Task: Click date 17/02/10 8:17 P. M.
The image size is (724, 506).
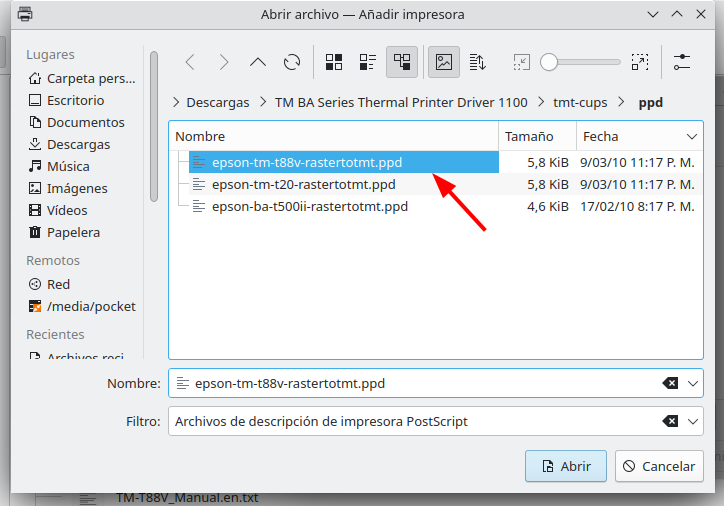Action: click(637, 206)
